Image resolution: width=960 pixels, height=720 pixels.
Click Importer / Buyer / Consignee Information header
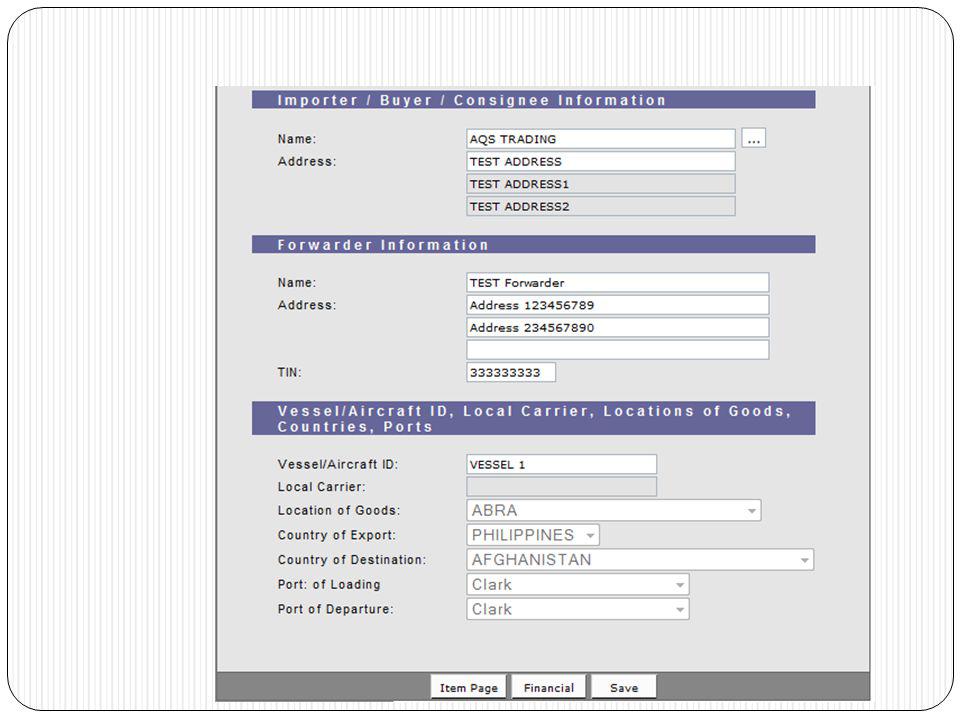(x=533, y=100)
